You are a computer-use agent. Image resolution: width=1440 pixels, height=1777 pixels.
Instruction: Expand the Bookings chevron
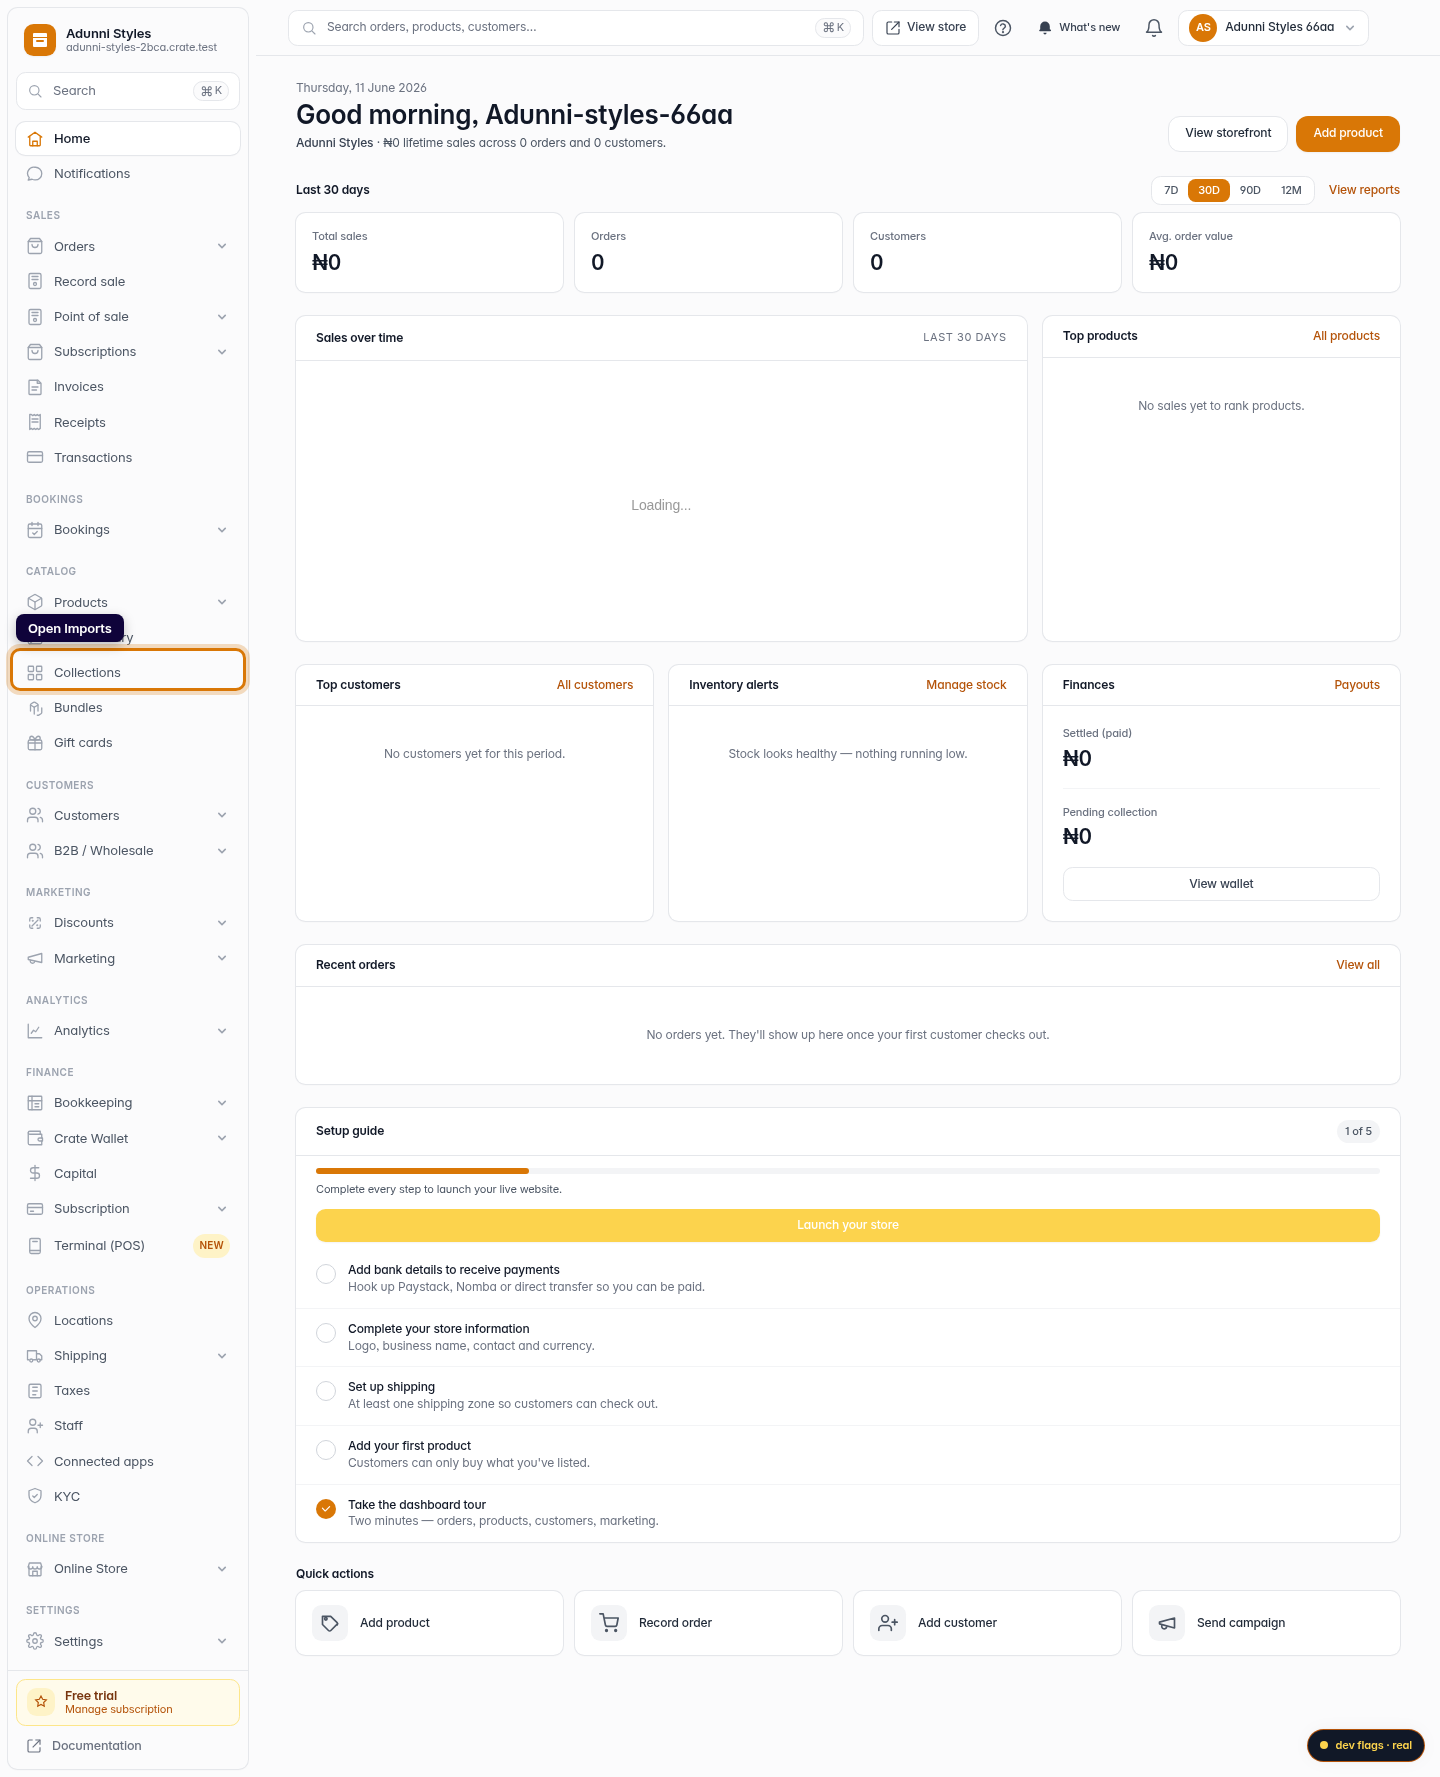[222, 530]
